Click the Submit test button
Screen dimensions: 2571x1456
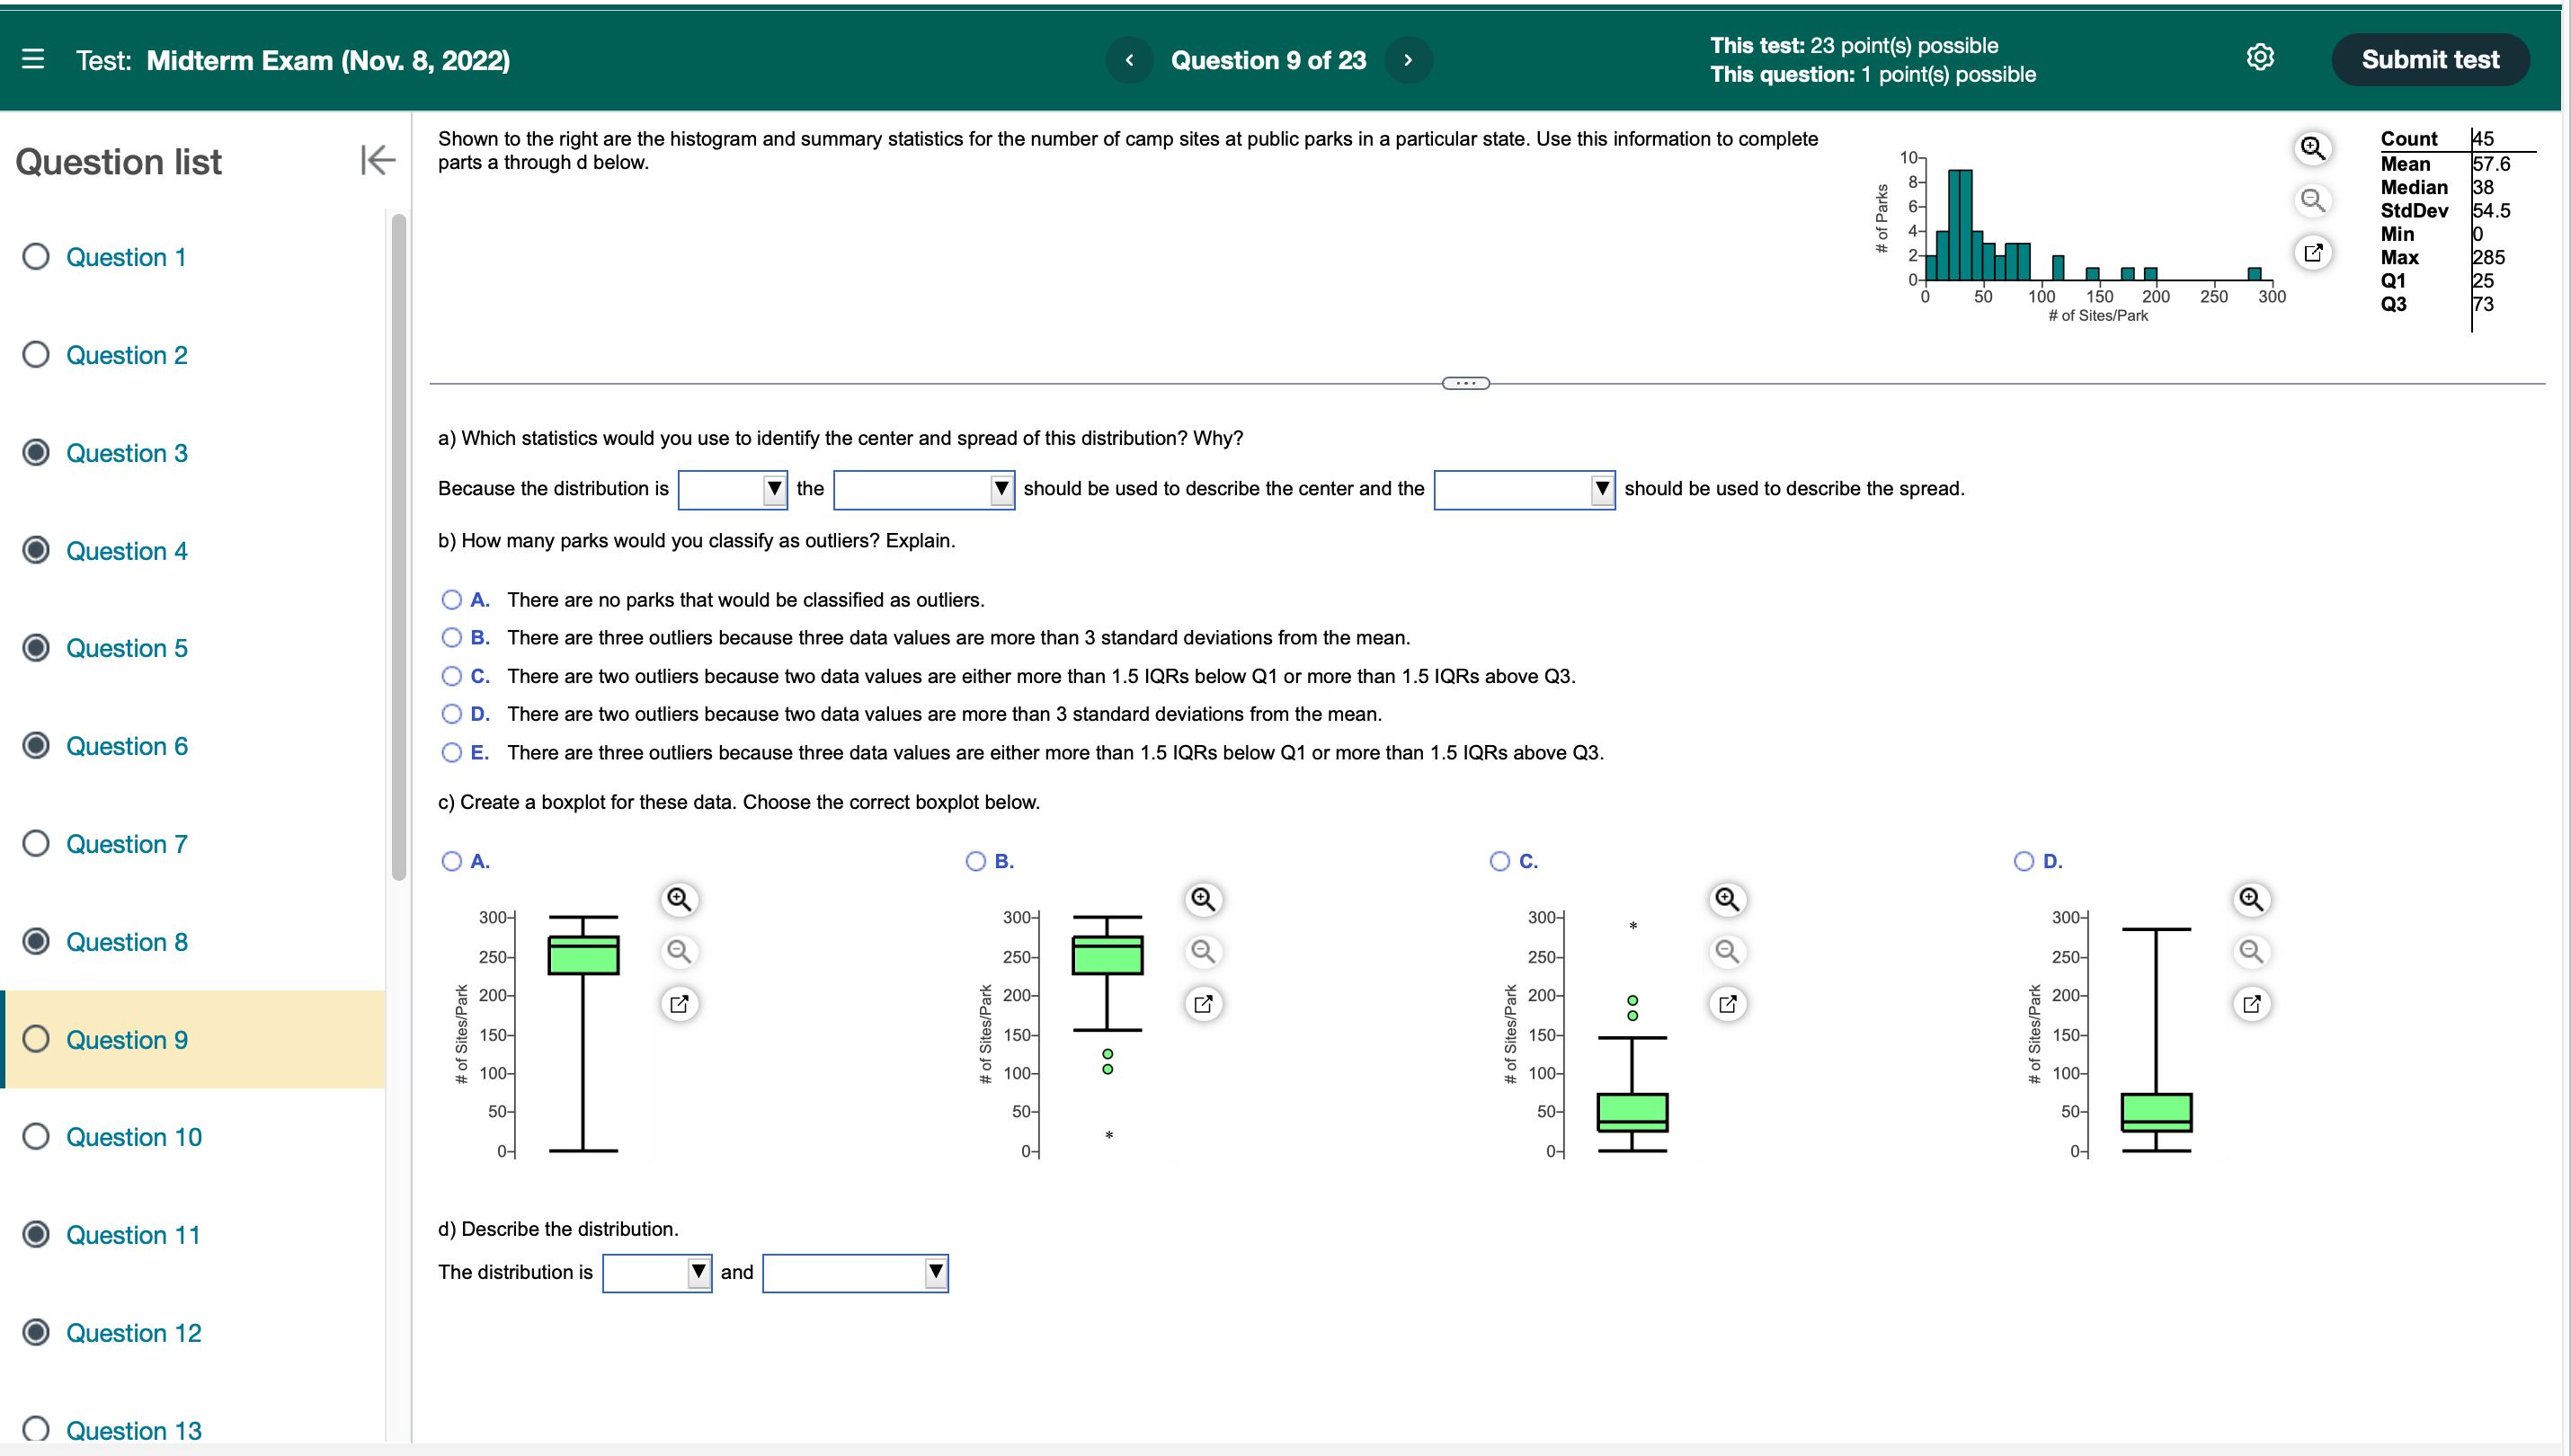pyautogui.click(x=2429, y=60)
